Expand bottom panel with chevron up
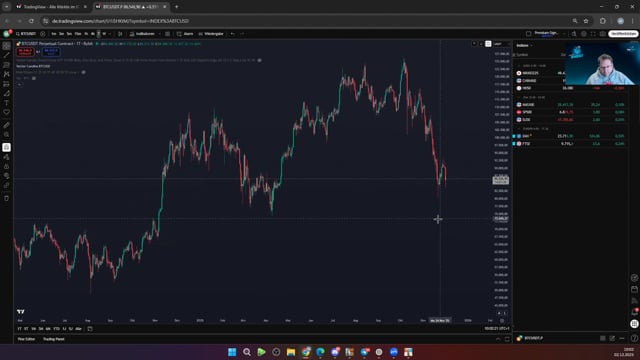Viewport: 640px width, 360px height. tap(498, 339)
